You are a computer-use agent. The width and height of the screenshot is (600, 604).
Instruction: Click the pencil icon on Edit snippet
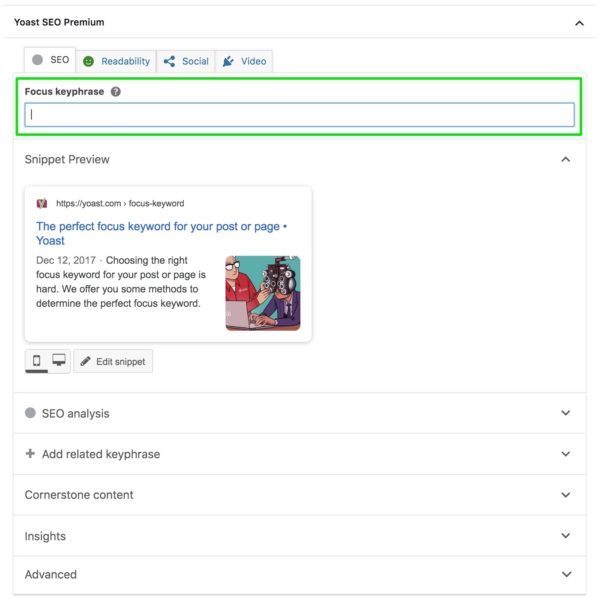pos(85,361)
